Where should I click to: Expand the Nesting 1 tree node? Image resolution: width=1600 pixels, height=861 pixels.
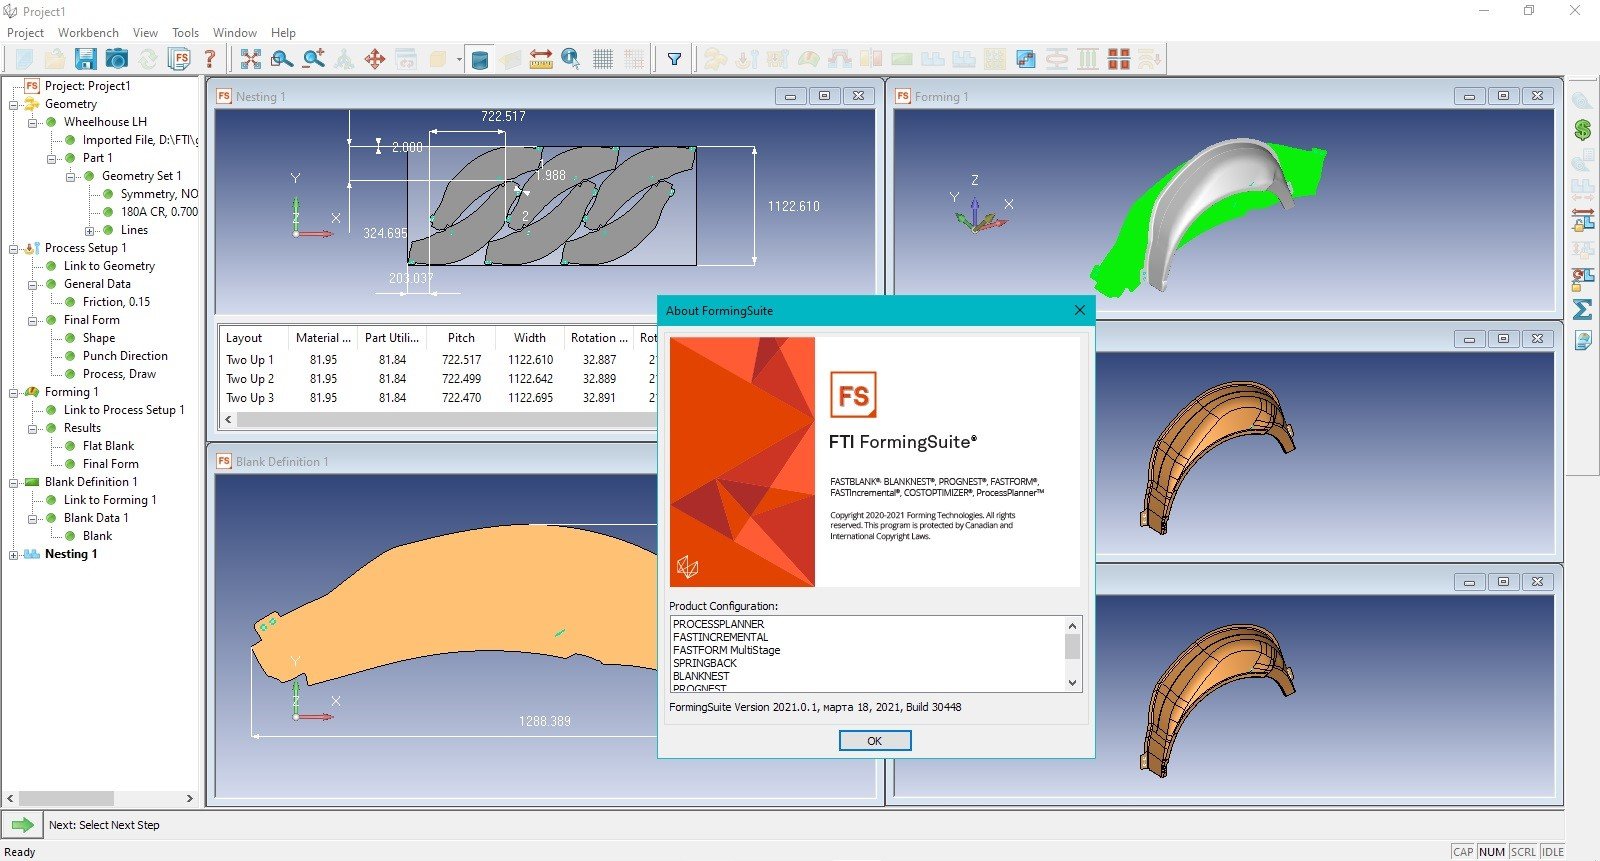tap(14, 554)
